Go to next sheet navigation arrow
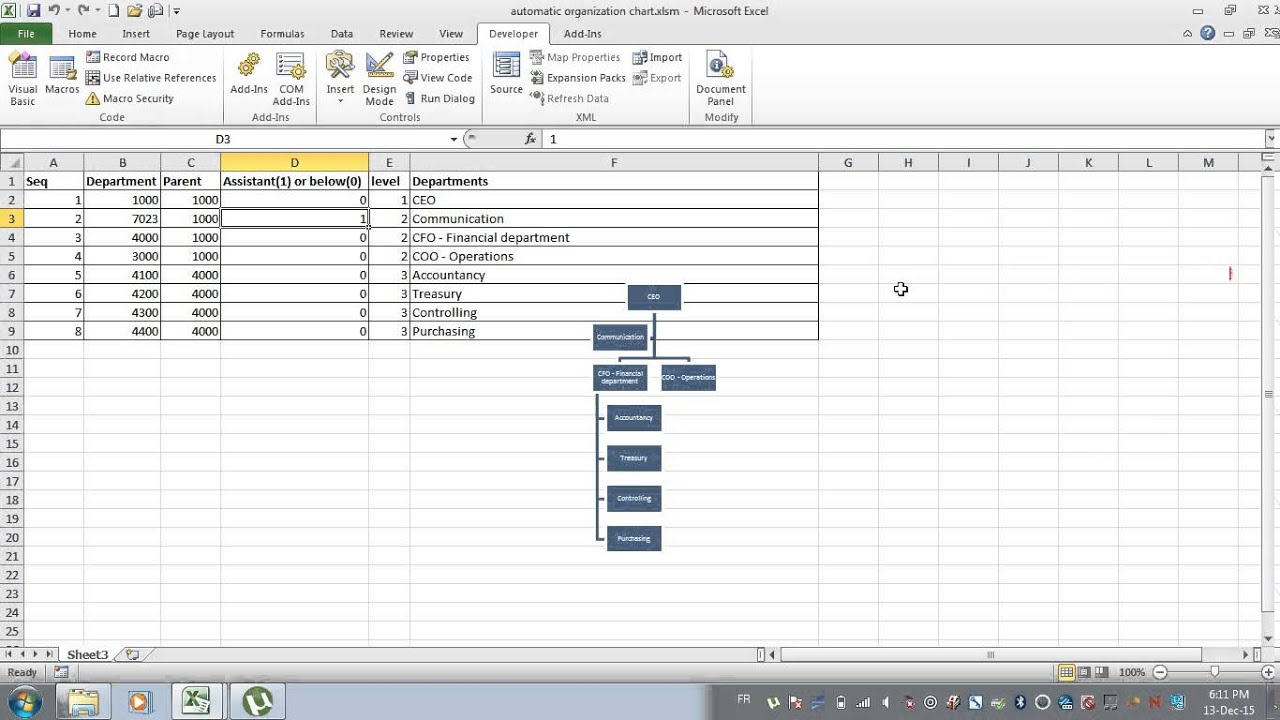The width and height of the screenshot is (1280, 720). pyautogui.click(x=35, y=655)
